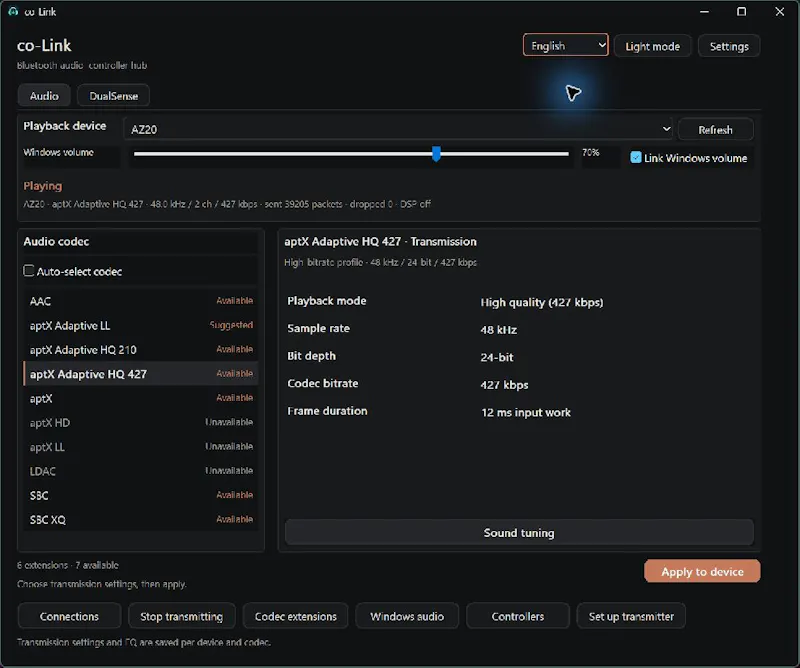Screen dimensions: 800x668
Task: Select the aptX Adaptive LL codec
Action: coord(141,326)
